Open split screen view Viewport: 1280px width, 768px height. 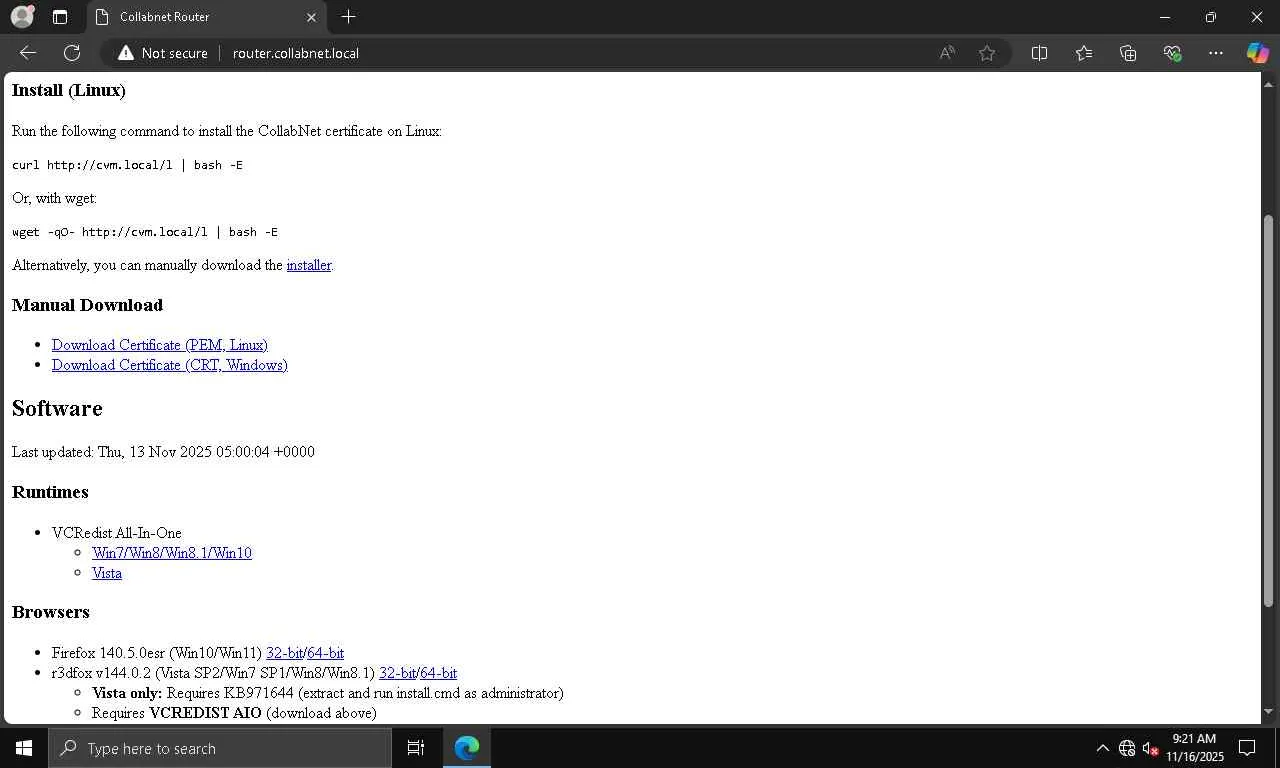[1039, 53]
